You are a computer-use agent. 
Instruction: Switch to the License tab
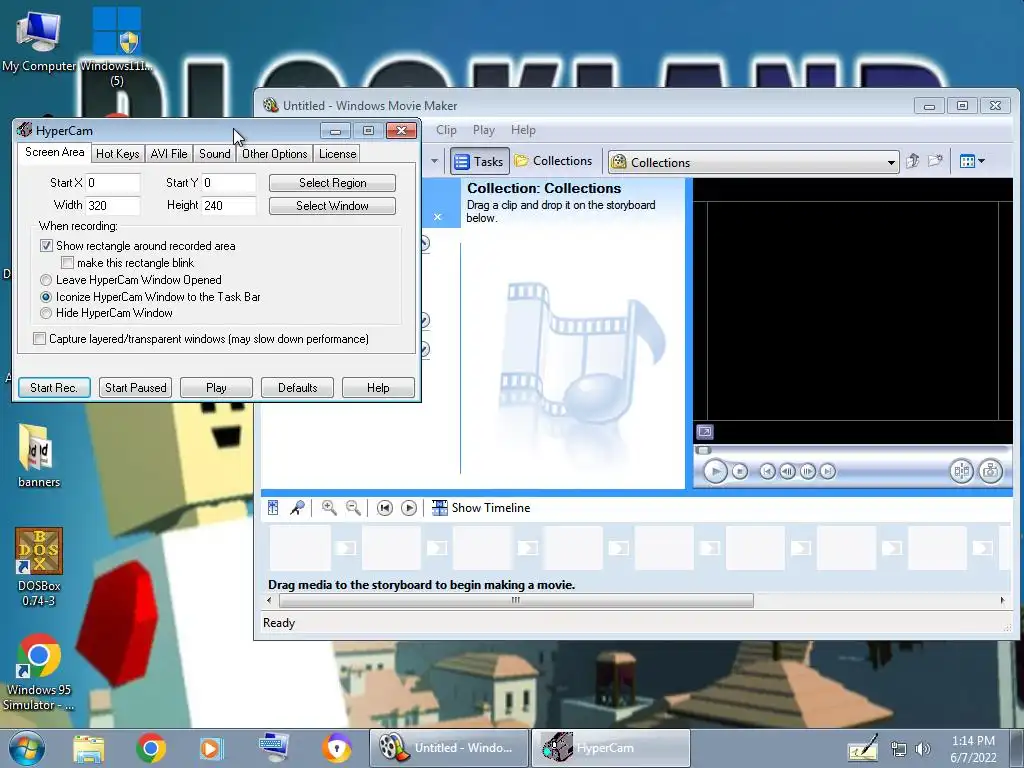pos(337,153)
